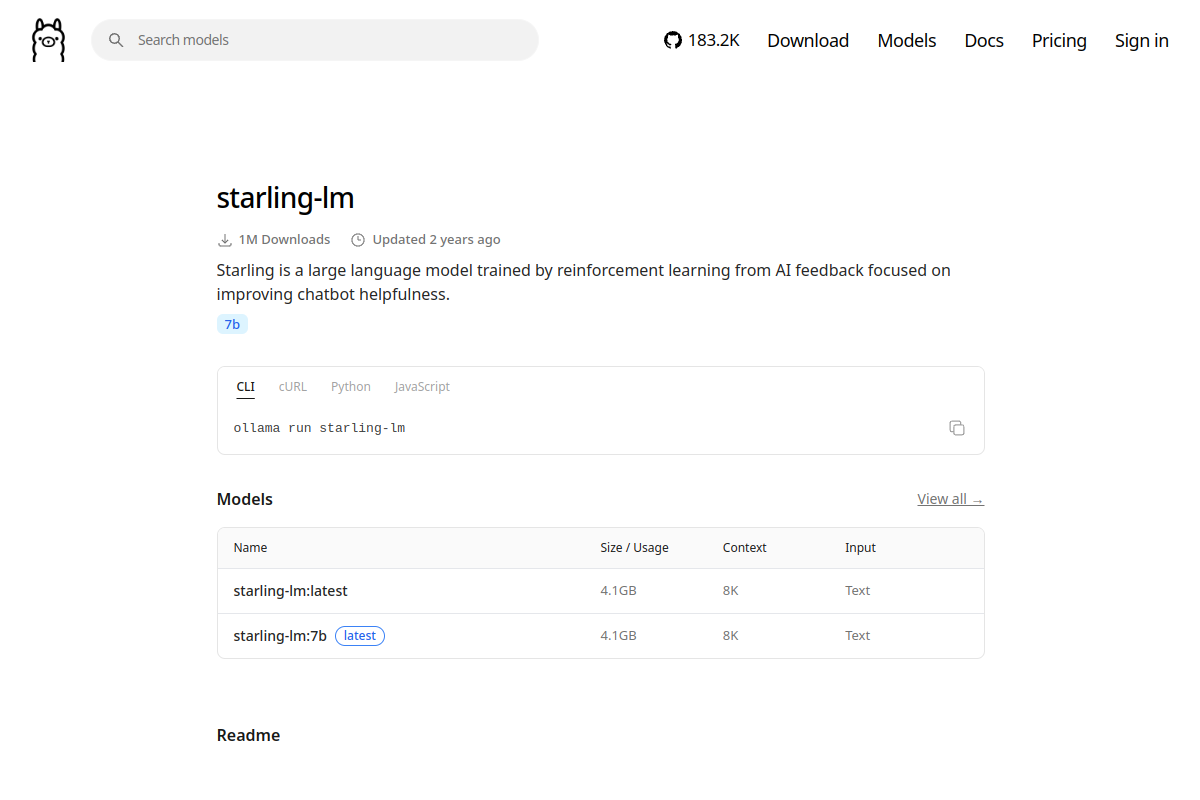Screen dimensions: 1200x800
Task: Click the Name column header
Action: click(x=250, y=548)
